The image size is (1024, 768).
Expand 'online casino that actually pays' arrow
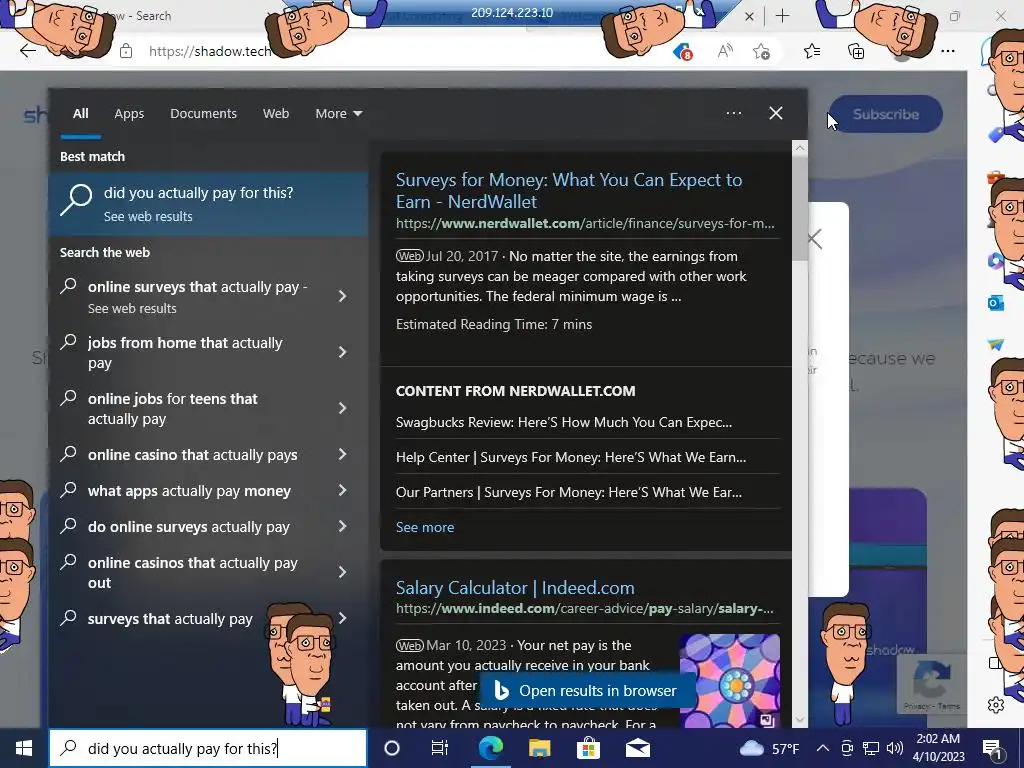(342, 455)
